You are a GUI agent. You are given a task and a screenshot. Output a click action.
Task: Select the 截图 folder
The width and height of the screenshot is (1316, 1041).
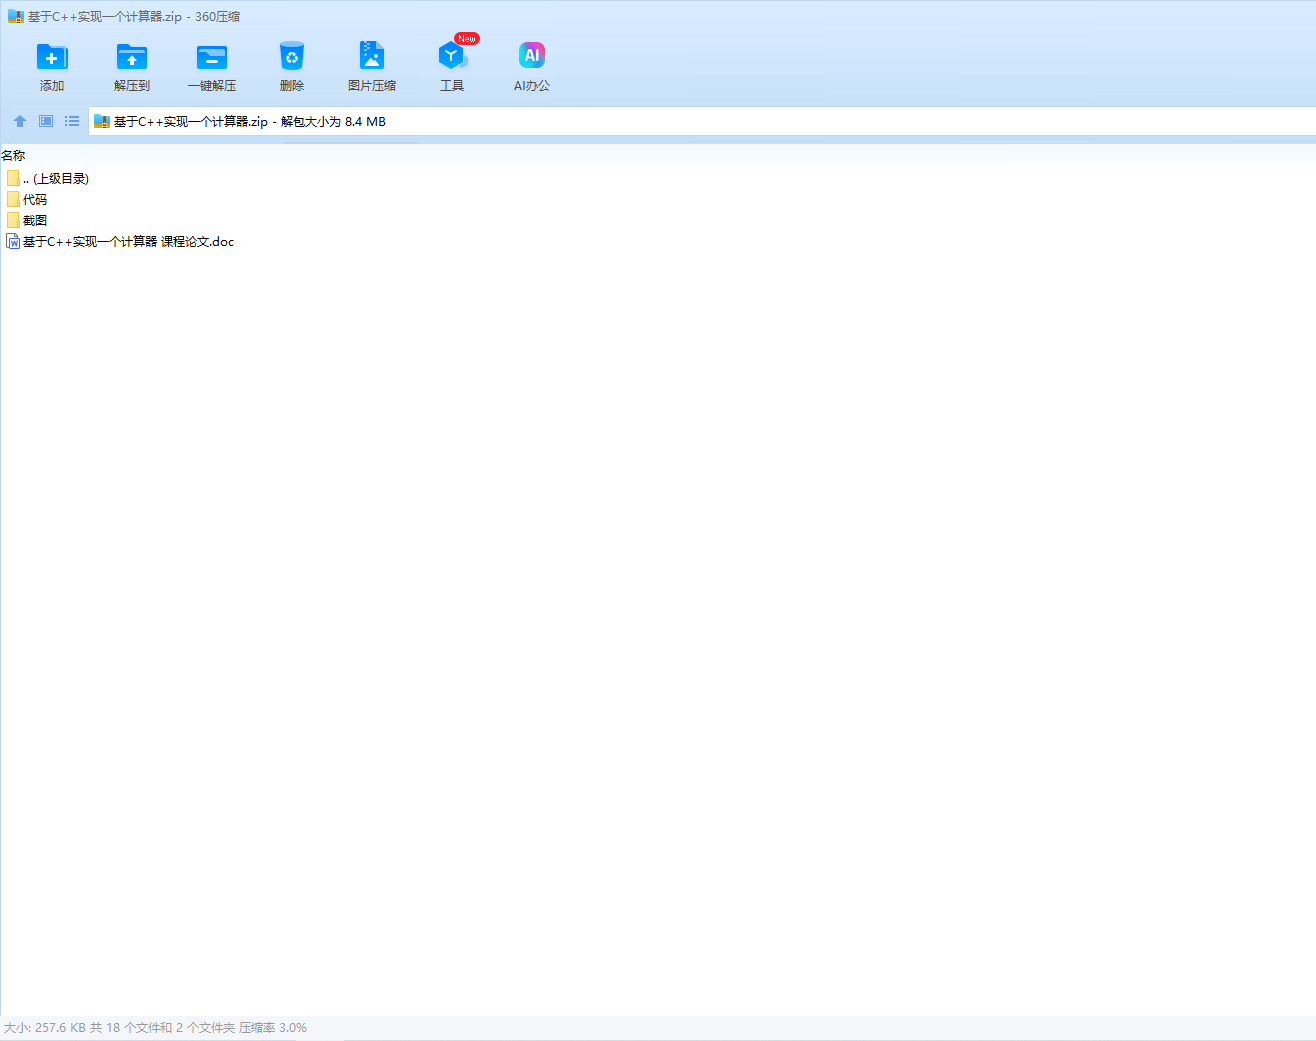[x=27, y=220]
